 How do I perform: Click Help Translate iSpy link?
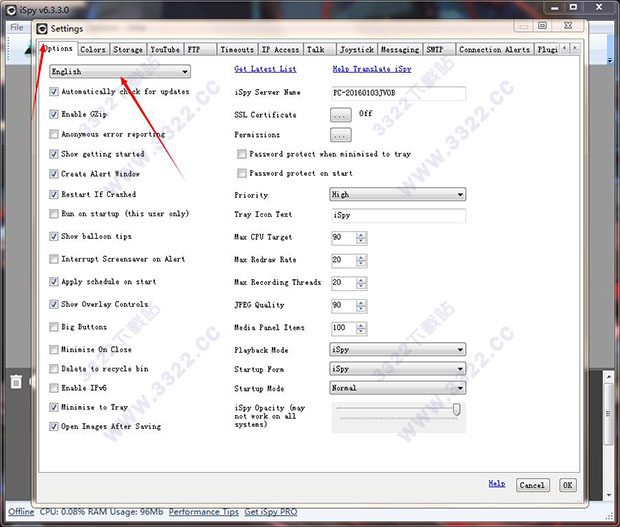pos(372,69)
